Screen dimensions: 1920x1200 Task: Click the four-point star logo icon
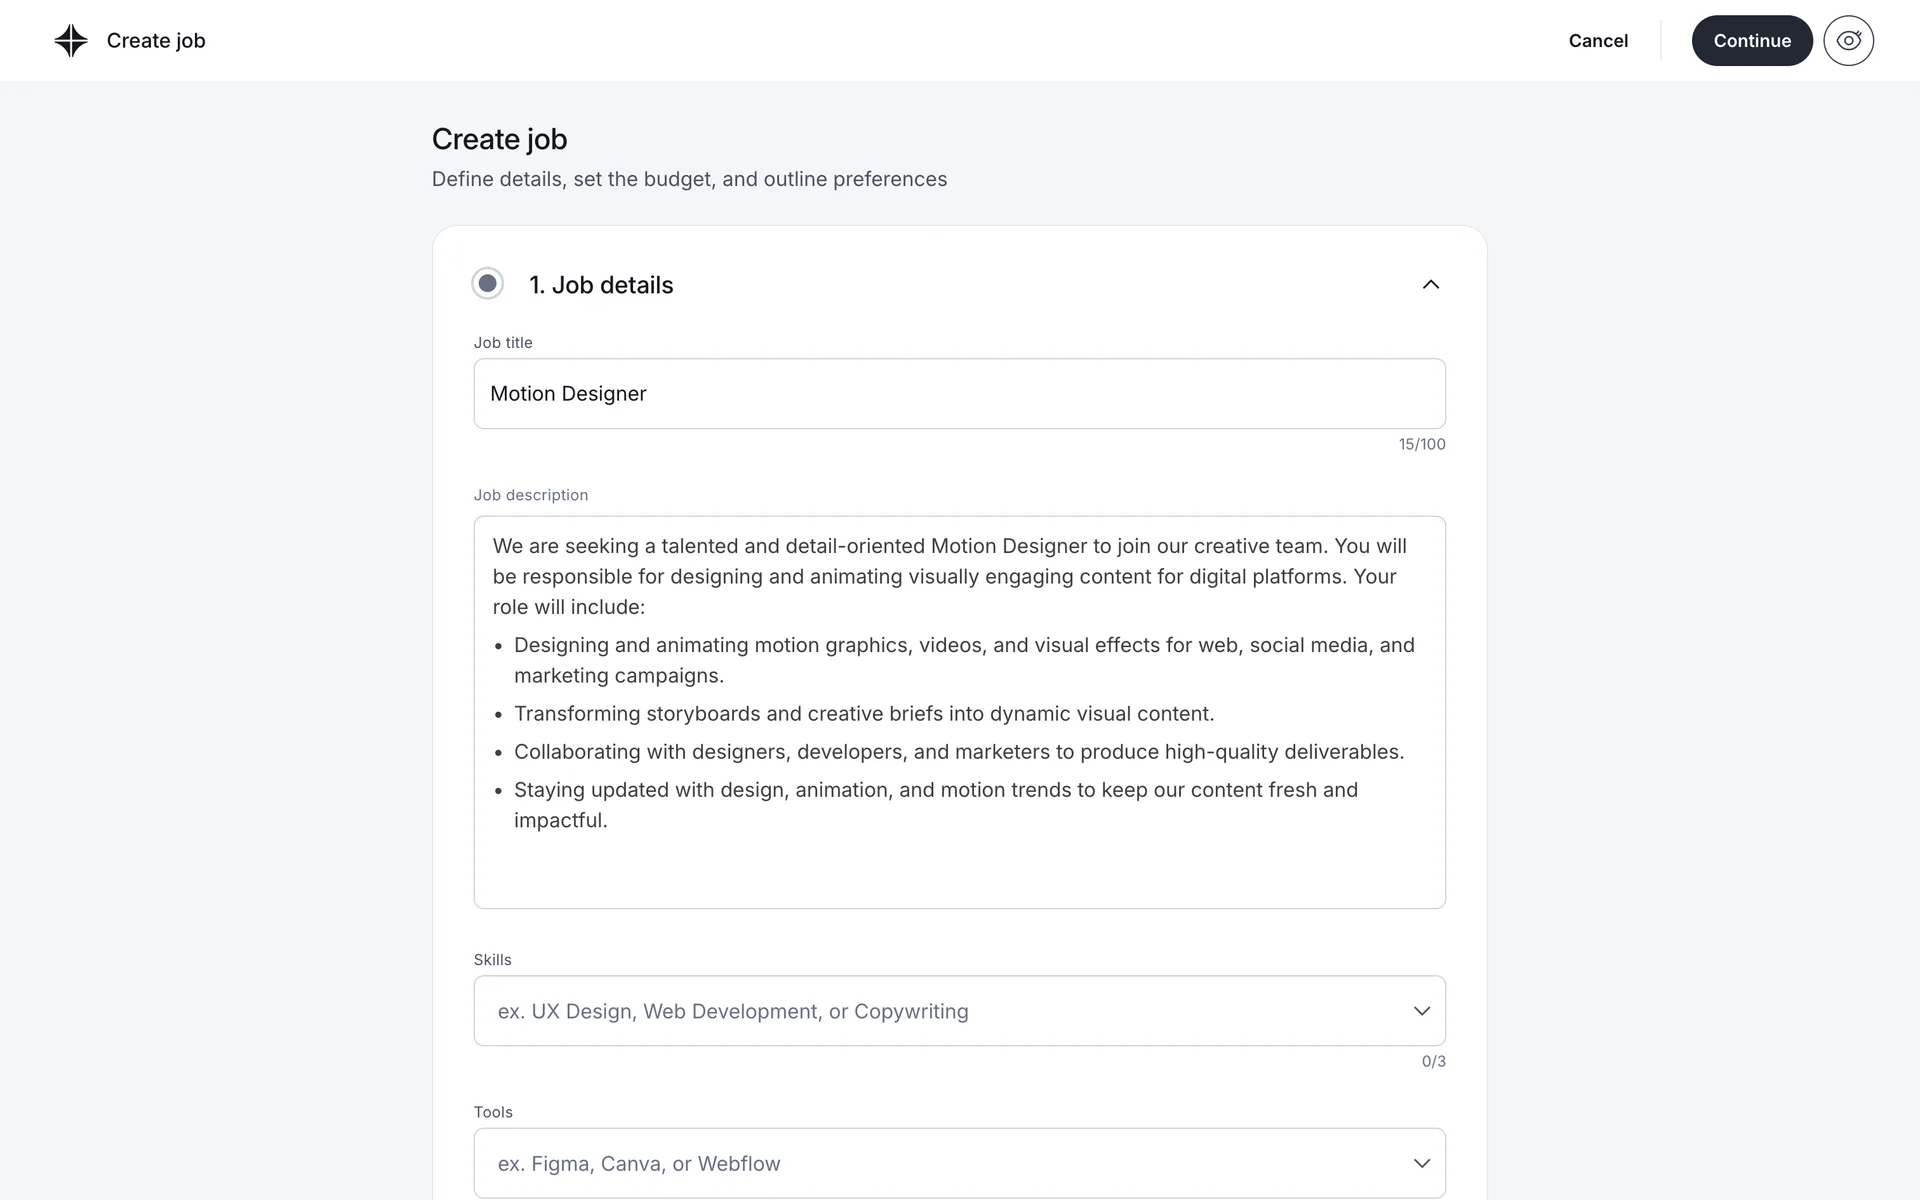pyautogui.click(x=71, y=41)
